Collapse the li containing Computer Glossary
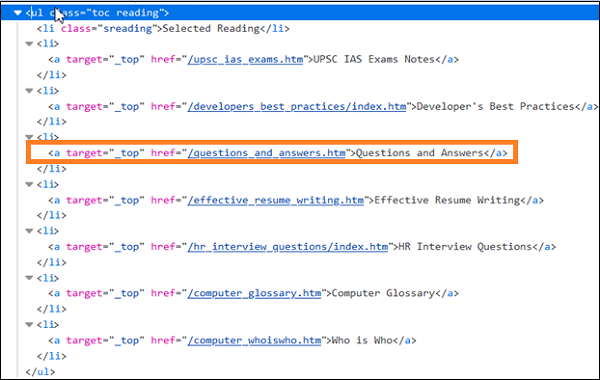 (x=29, y=278)
